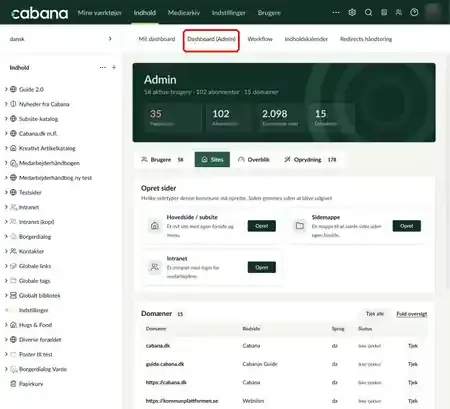This screenshot has width=450, height=409.
Task: Click the Intranet card people icon
Action: click(x=155, y=267)
